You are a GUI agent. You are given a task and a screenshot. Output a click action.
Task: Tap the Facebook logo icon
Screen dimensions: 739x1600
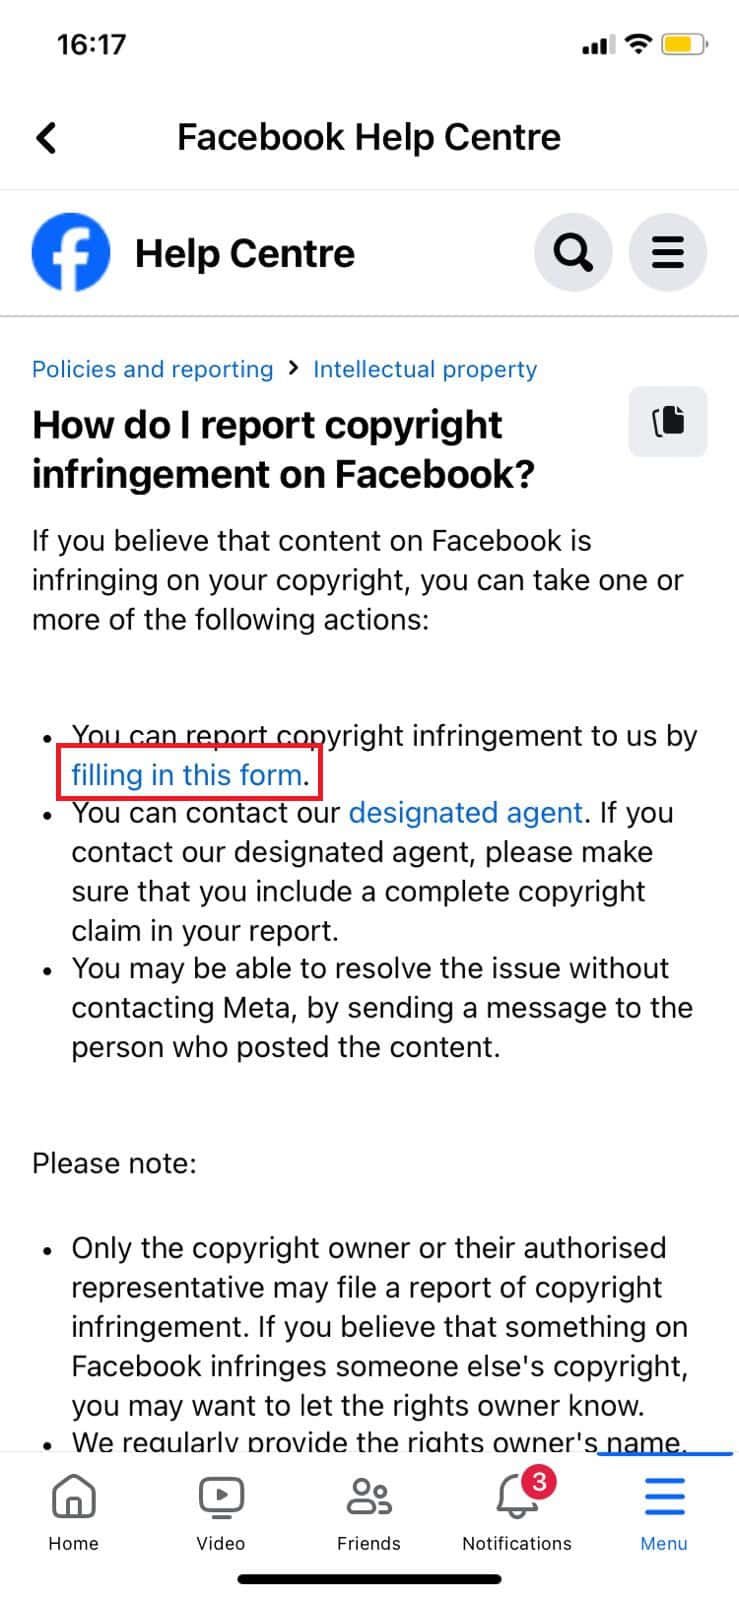click(71, 252)
